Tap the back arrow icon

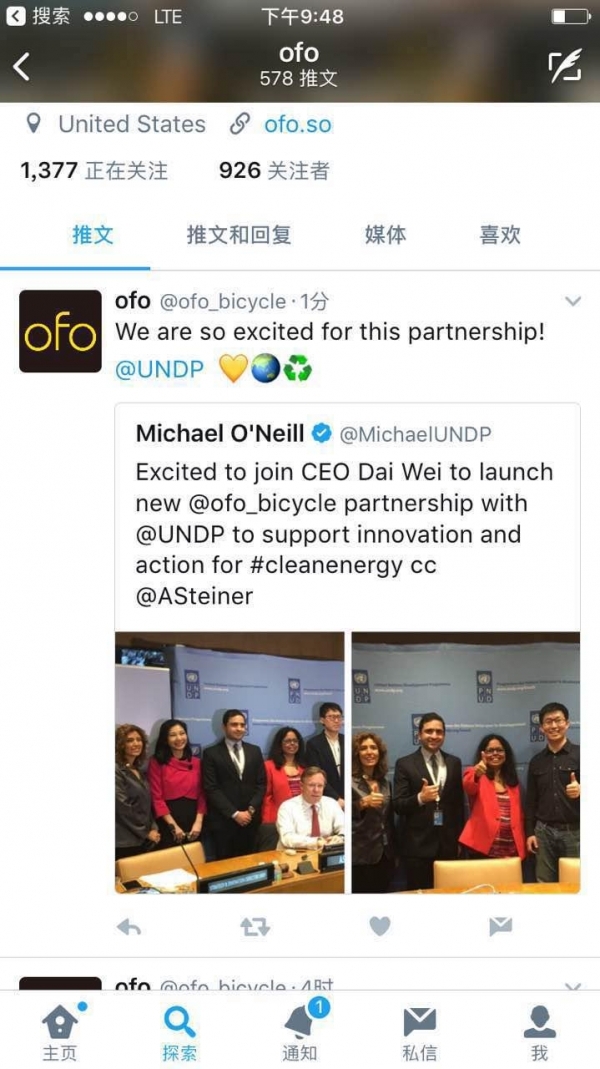(x=22, y=66)
